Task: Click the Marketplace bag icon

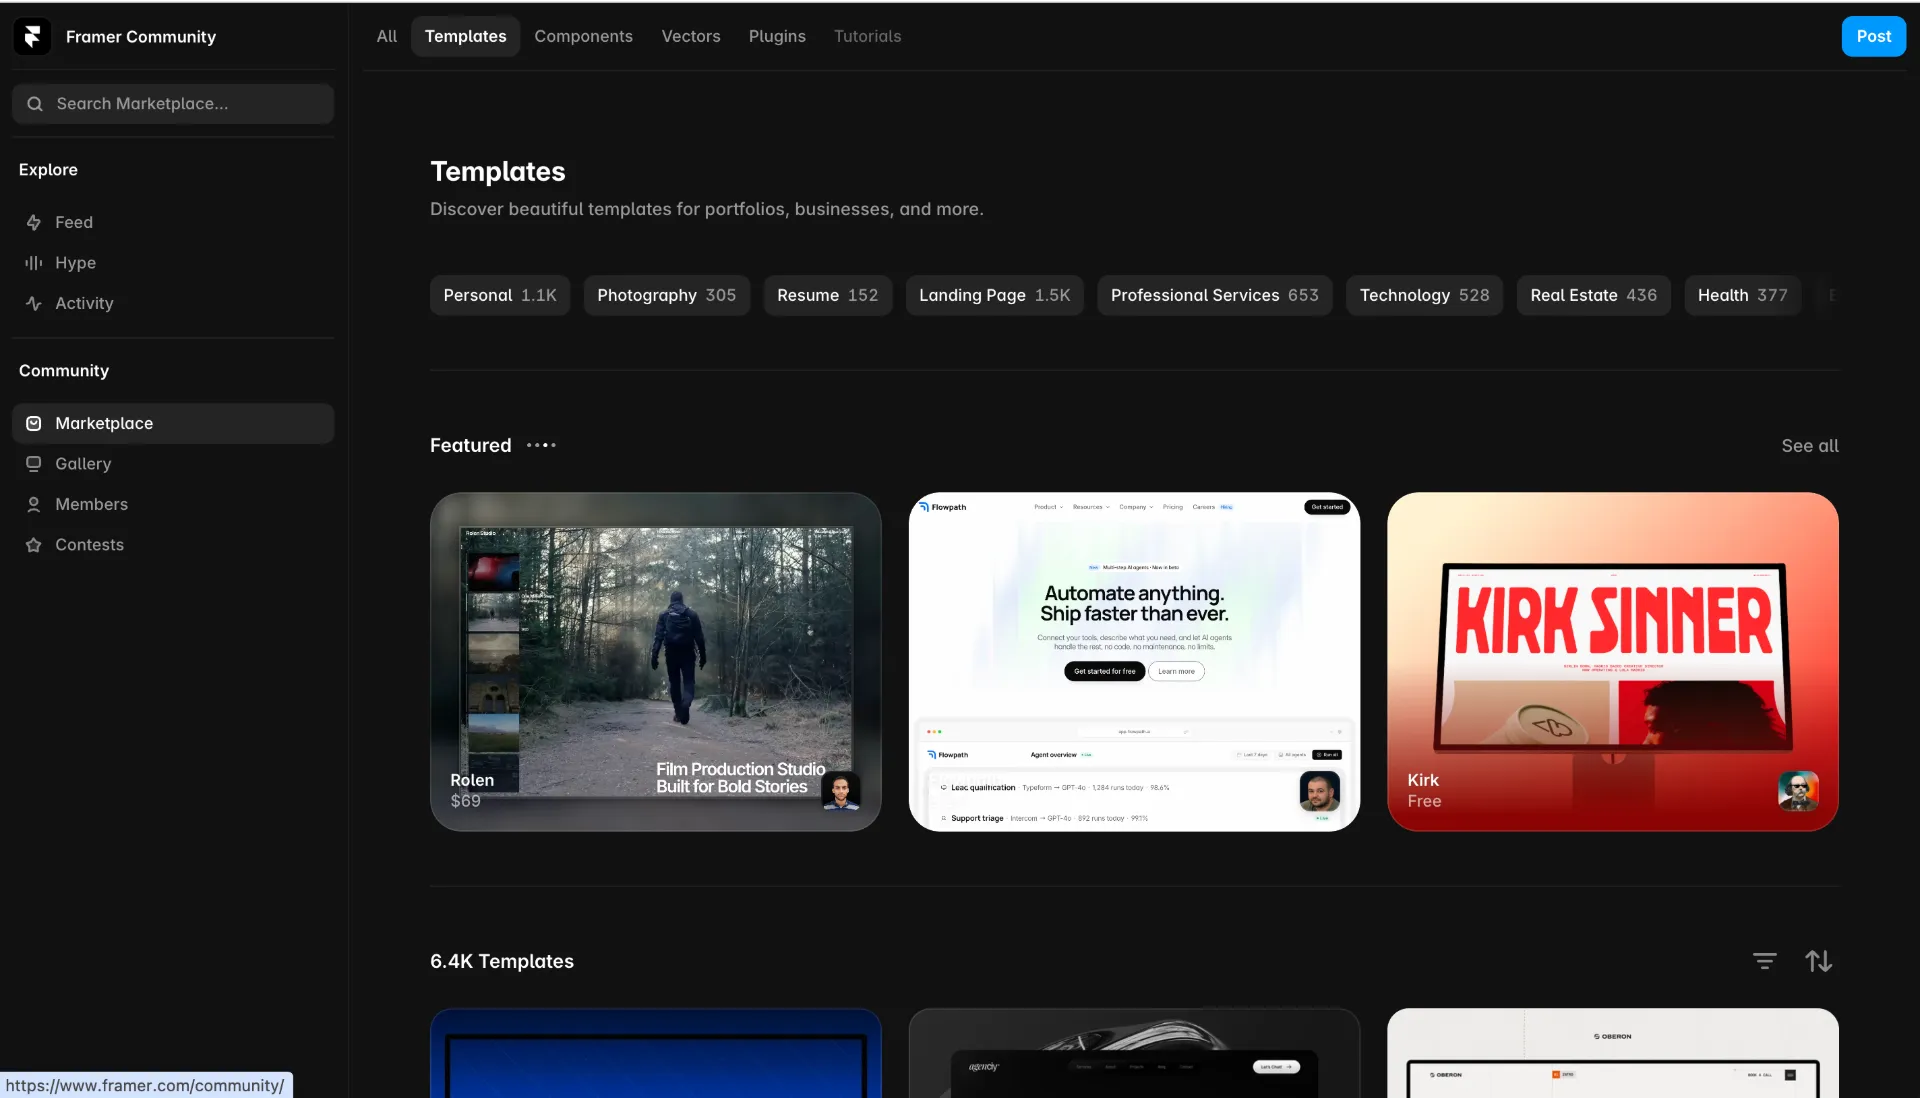Action: point(34,423)
